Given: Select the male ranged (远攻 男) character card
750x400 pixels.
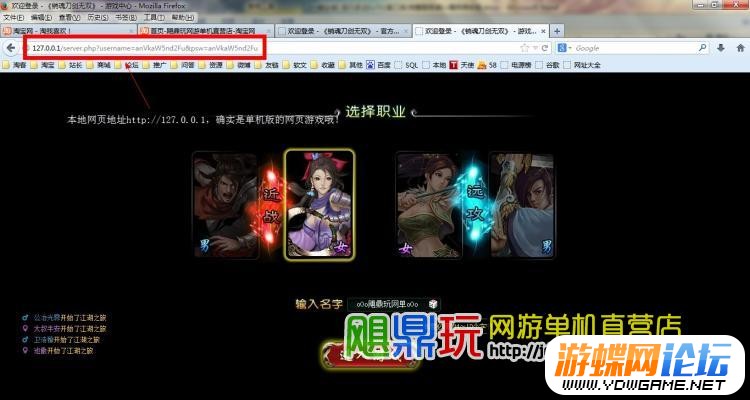Looking at the screenshot, I should [522, 205].
